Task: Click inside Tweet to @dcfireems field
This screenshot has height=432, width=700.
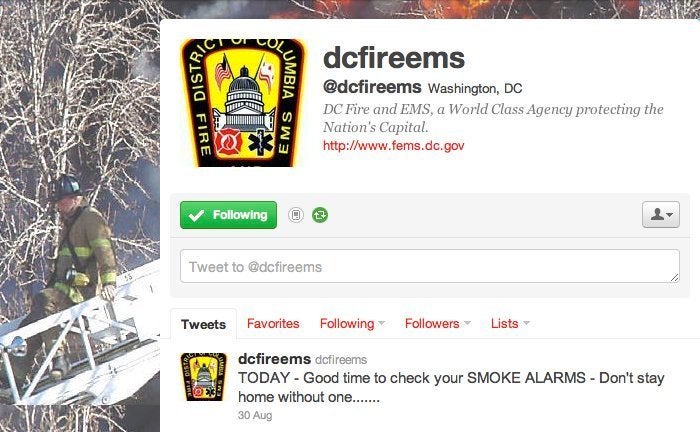Action: 430,266
